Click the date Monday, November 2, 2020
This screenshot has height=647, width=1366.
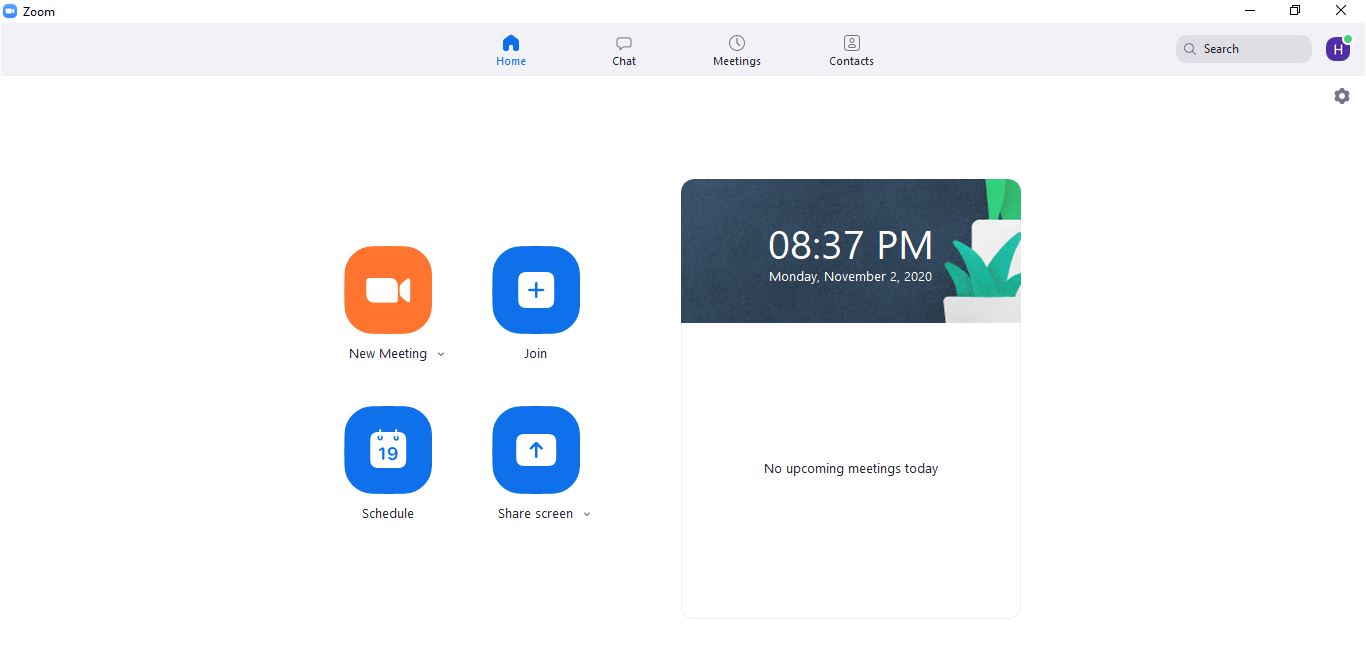pyautogui.click(x=851, y=277)
